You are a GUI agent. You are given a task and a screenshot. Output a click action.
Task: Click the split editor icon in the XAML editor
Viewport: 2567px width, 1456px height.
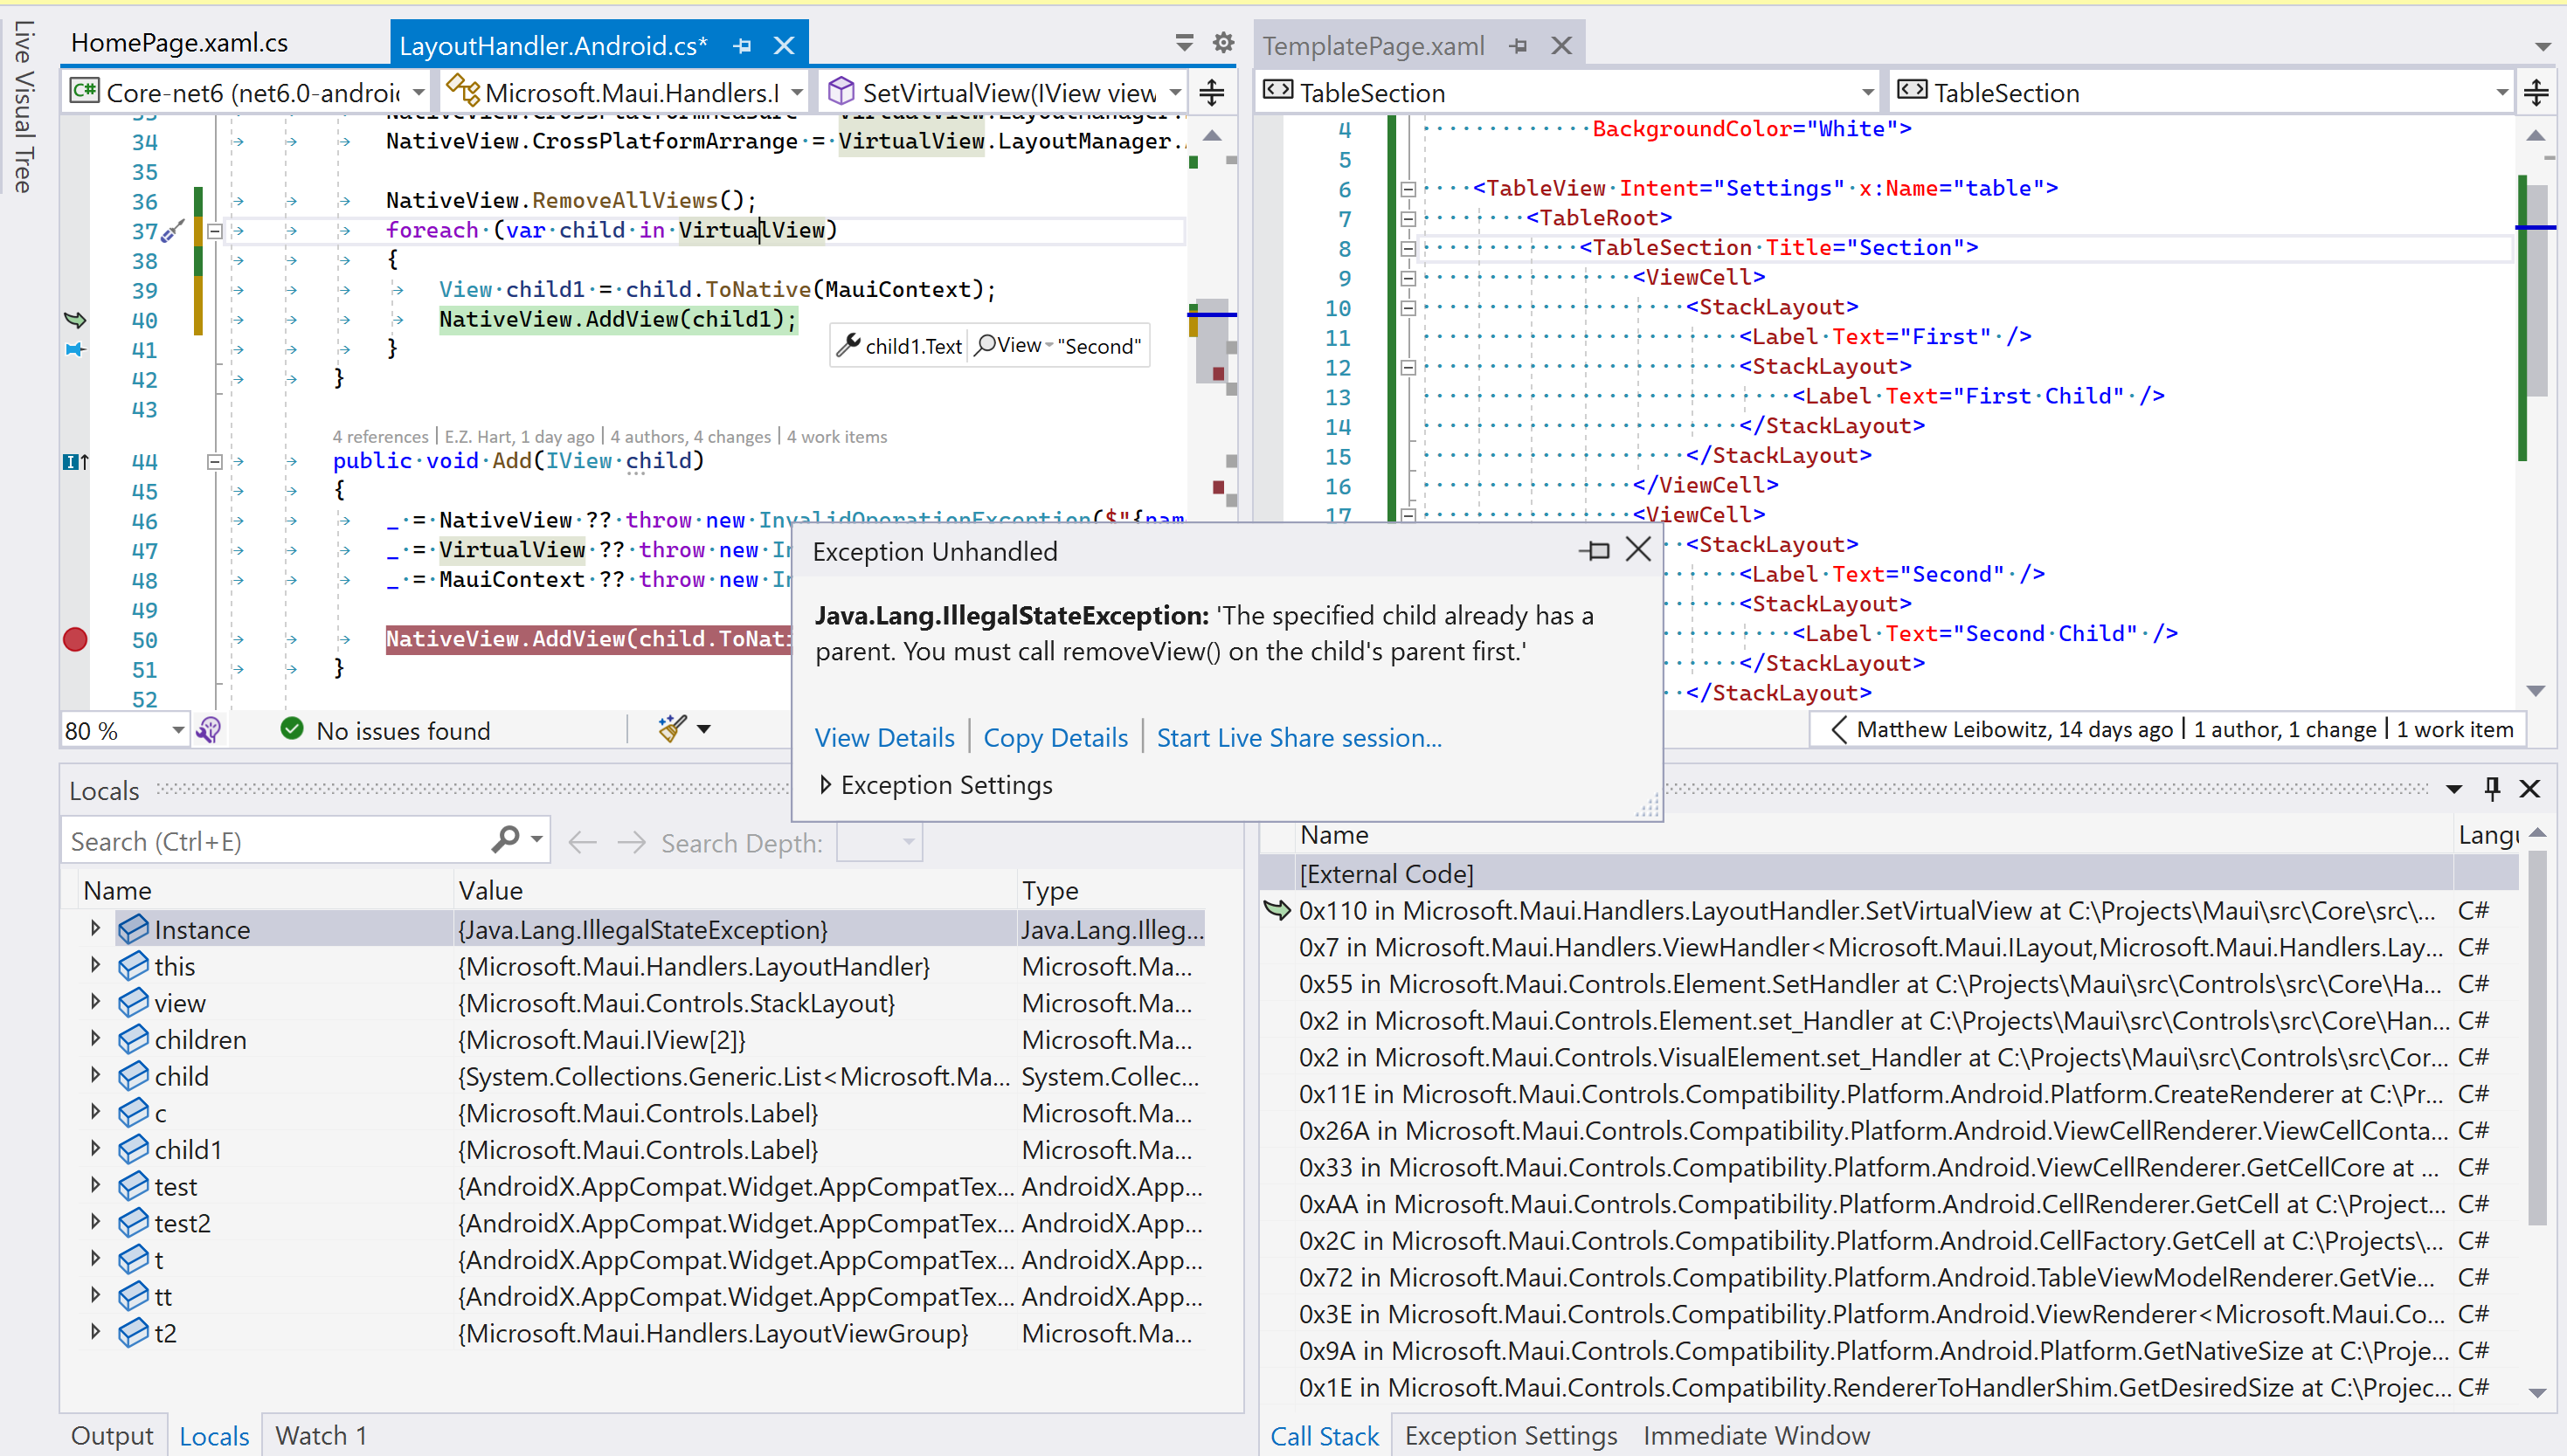pos(2536,93)
